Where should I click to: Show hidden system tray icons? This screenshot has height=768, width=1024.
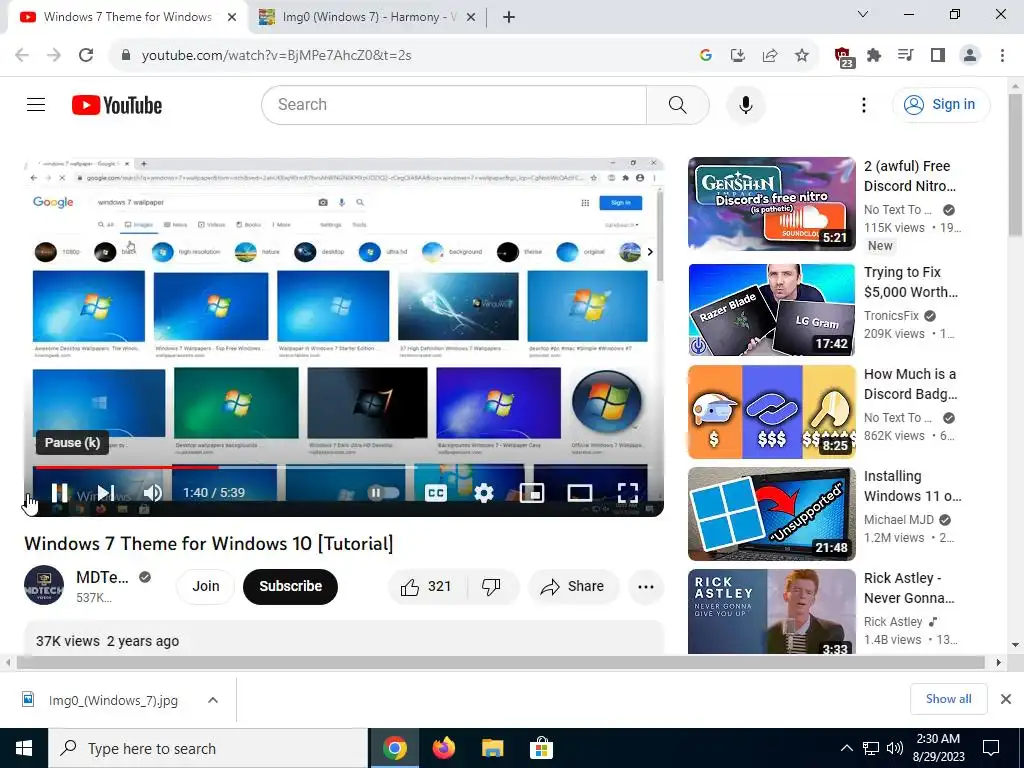click(846, 748)
